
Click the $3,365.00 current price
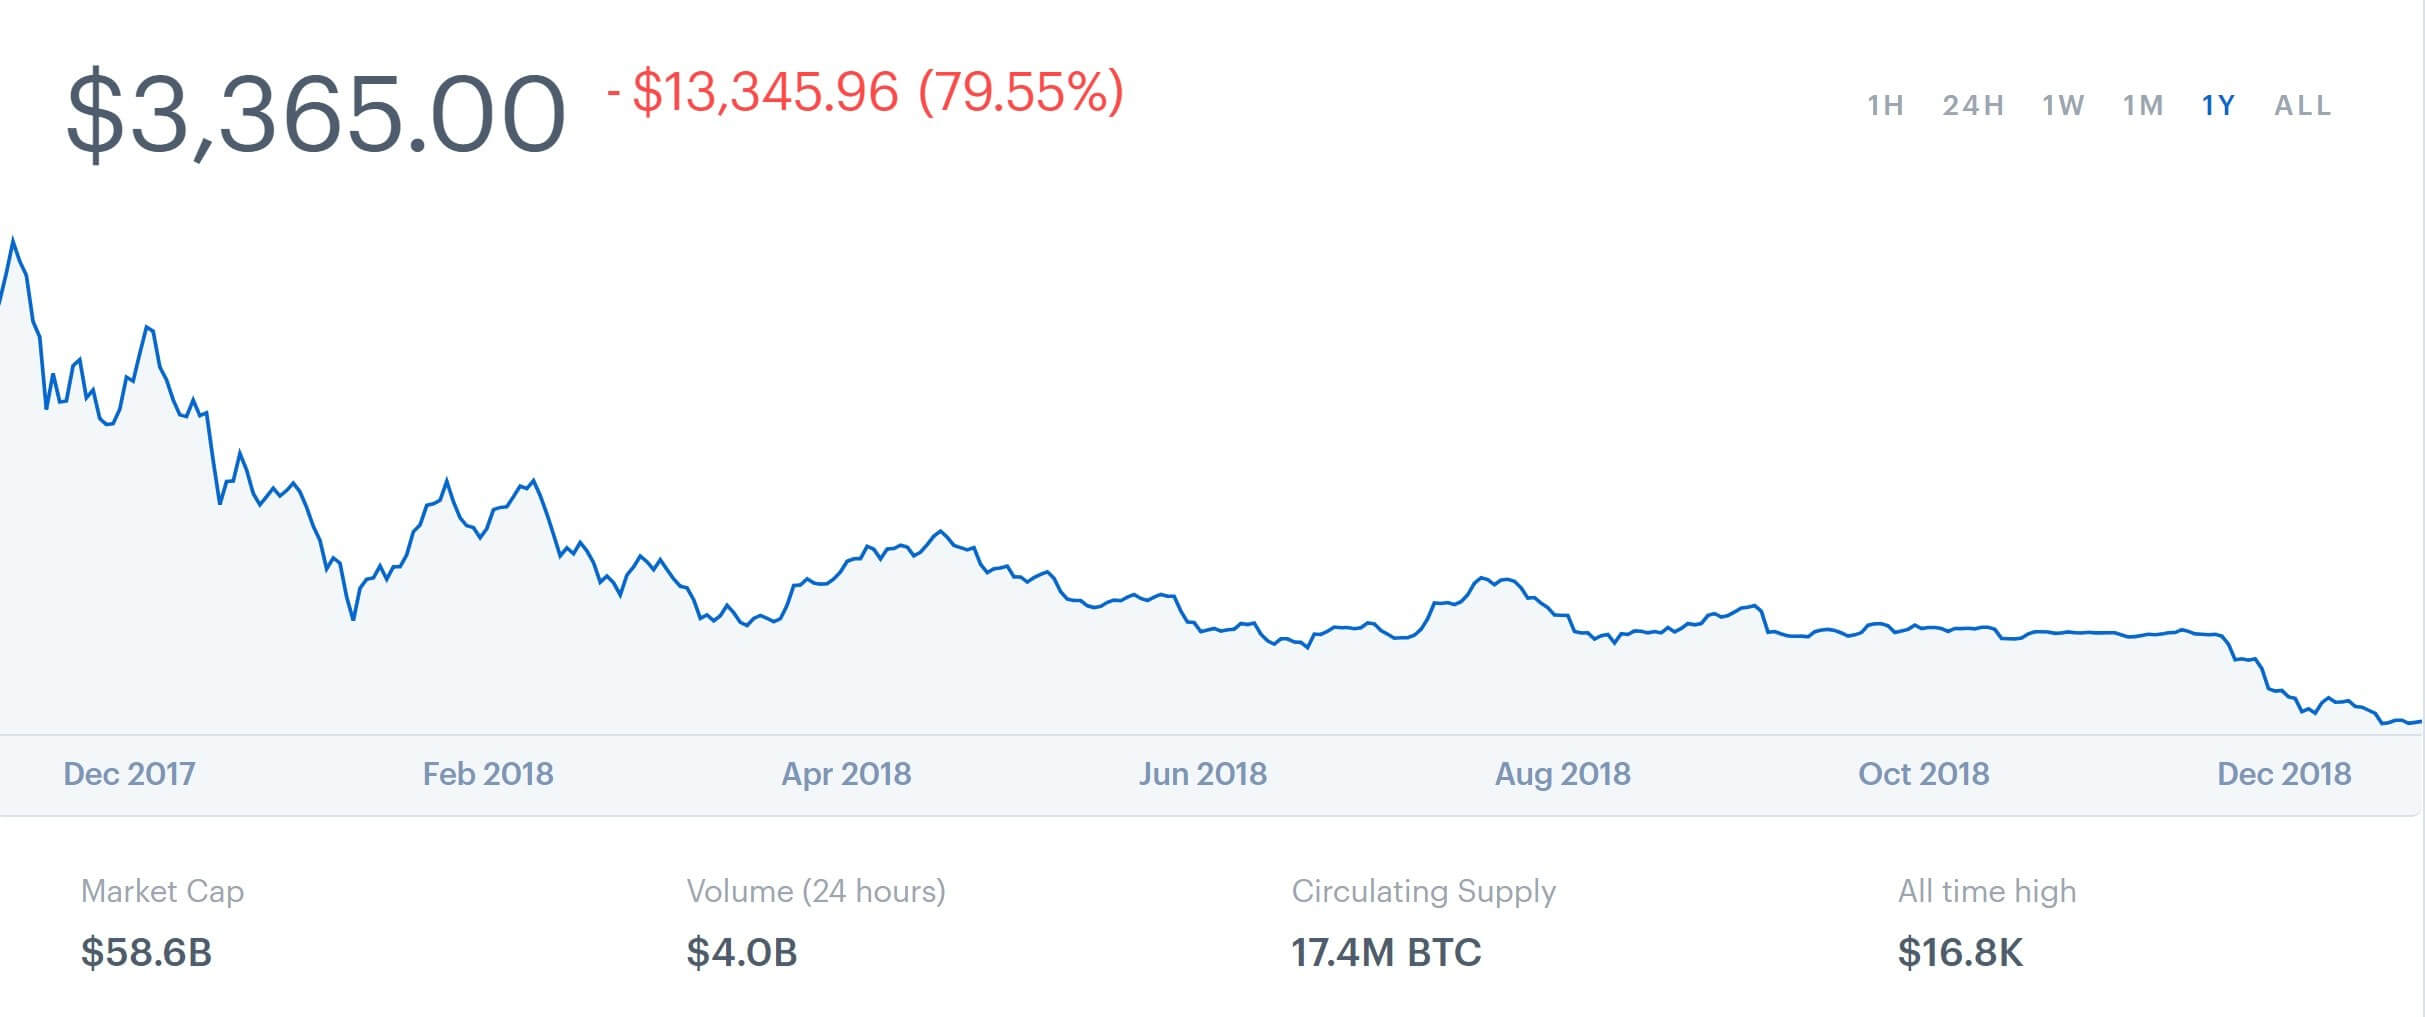pyautogui.click(x=316, y=113)
